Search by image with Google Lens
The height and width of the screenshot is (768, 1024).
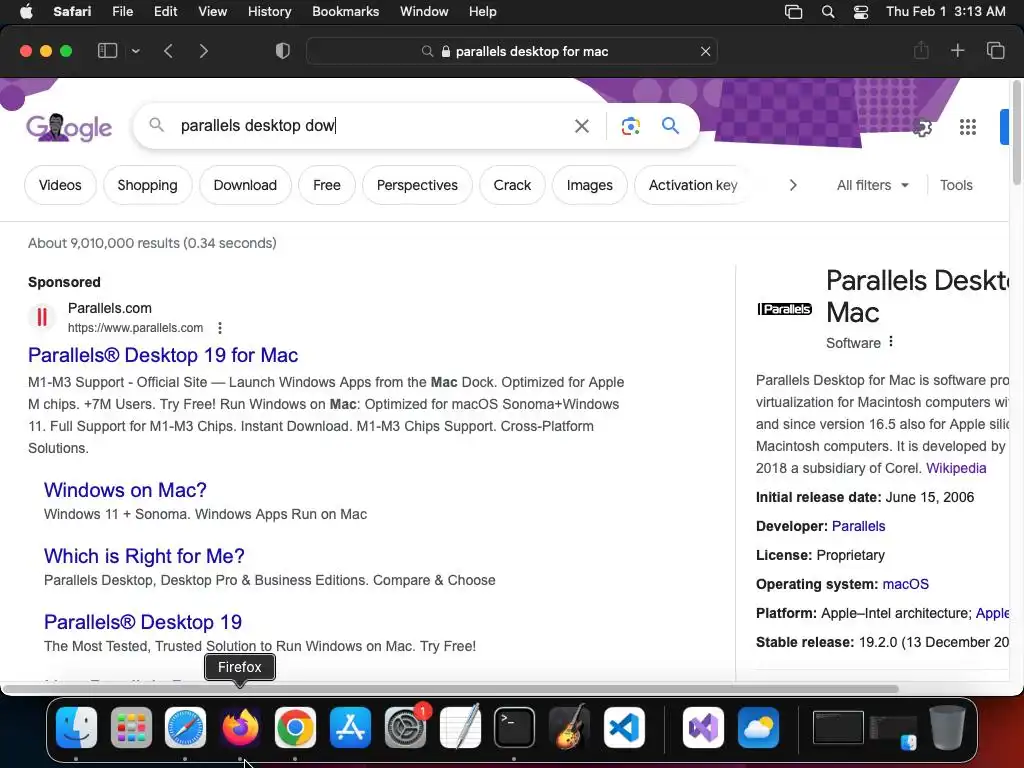click(x=630, y=125)
